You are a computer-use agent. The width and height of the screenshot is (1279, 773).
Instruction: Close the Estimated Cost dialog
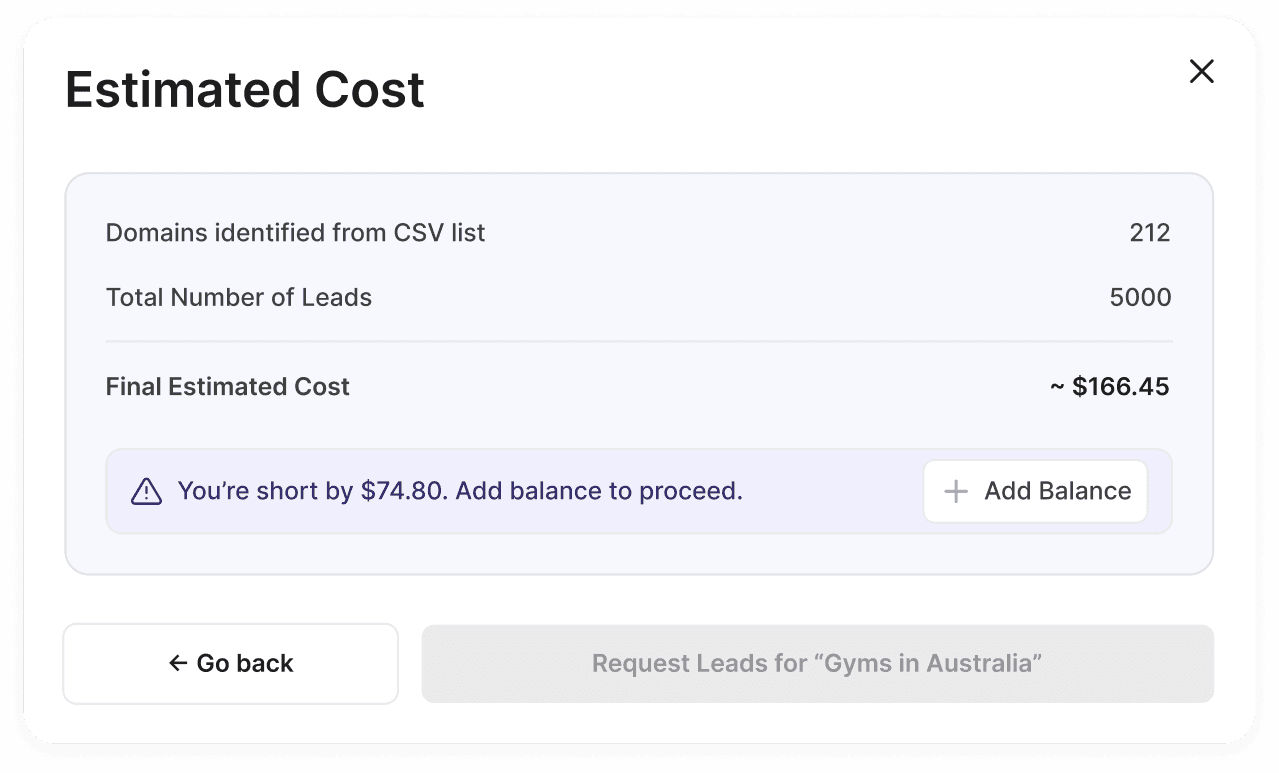1201,71
